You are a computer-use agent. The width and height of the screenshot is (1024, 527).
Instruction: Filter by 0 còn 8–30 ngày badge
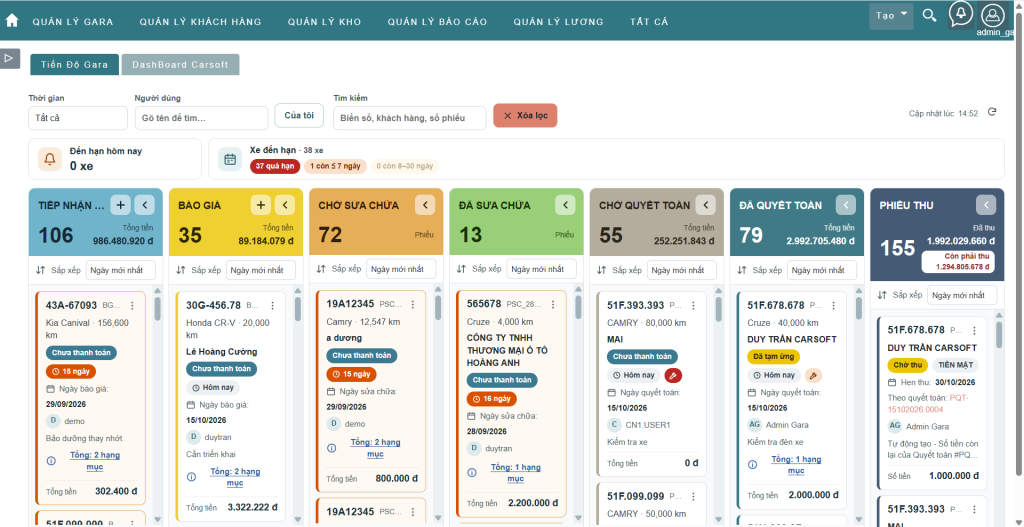pos(405,166)
